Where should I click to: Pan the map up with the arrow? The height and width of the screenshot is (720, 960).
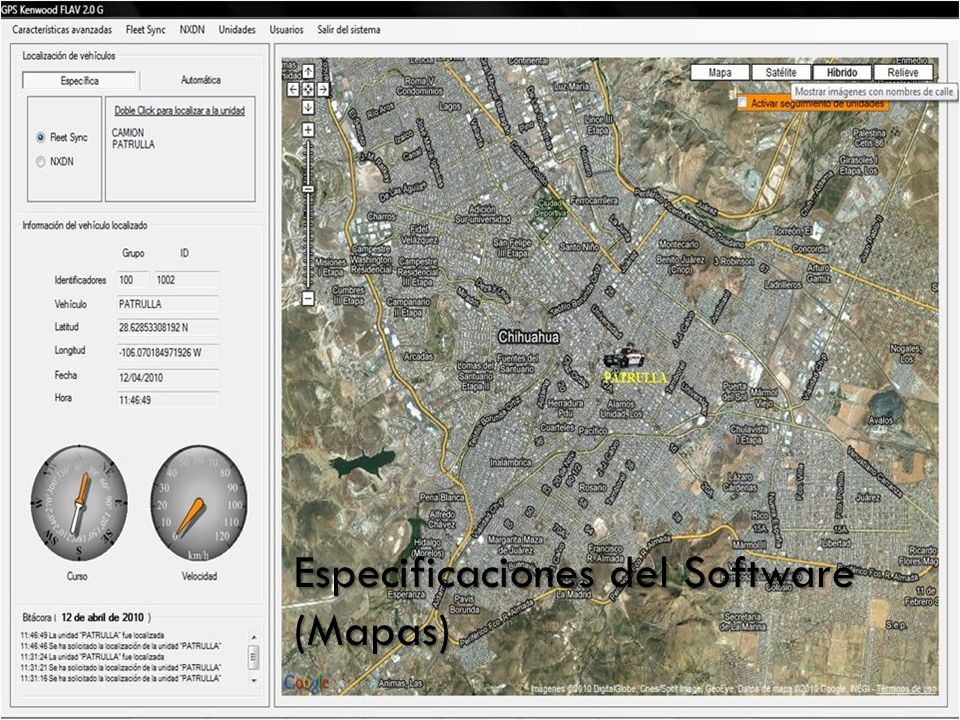coord(308,72)
